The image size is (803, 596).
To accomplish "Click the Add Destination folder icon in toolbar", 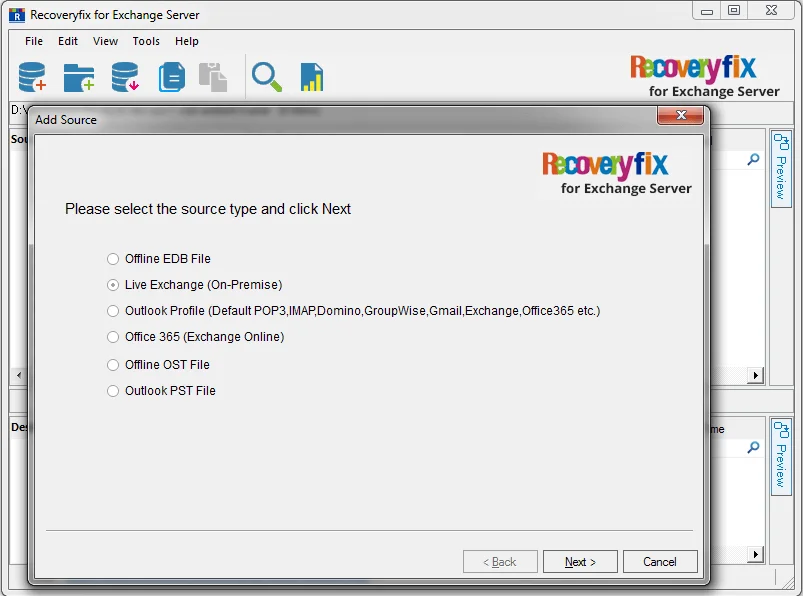I will (x=79, y=78).
